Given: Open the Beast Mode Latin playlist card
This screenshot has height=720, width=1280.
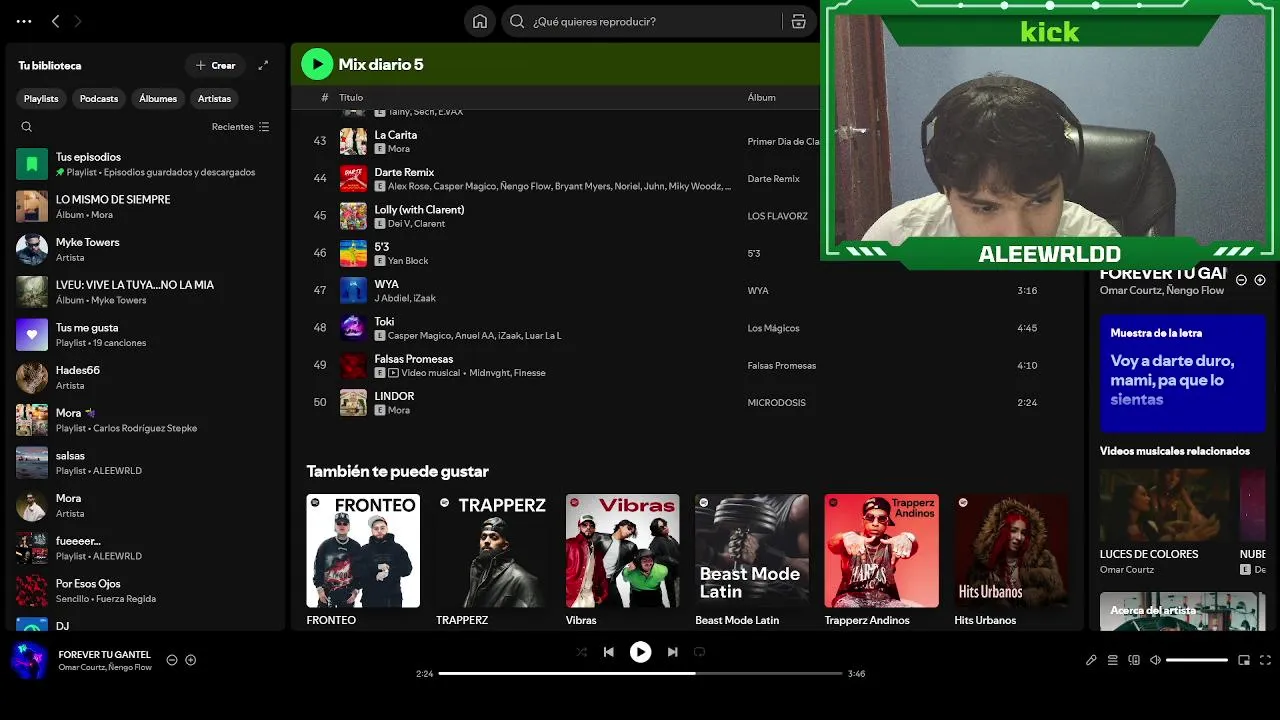Looking at the screenshot, I should click(752, 560).
